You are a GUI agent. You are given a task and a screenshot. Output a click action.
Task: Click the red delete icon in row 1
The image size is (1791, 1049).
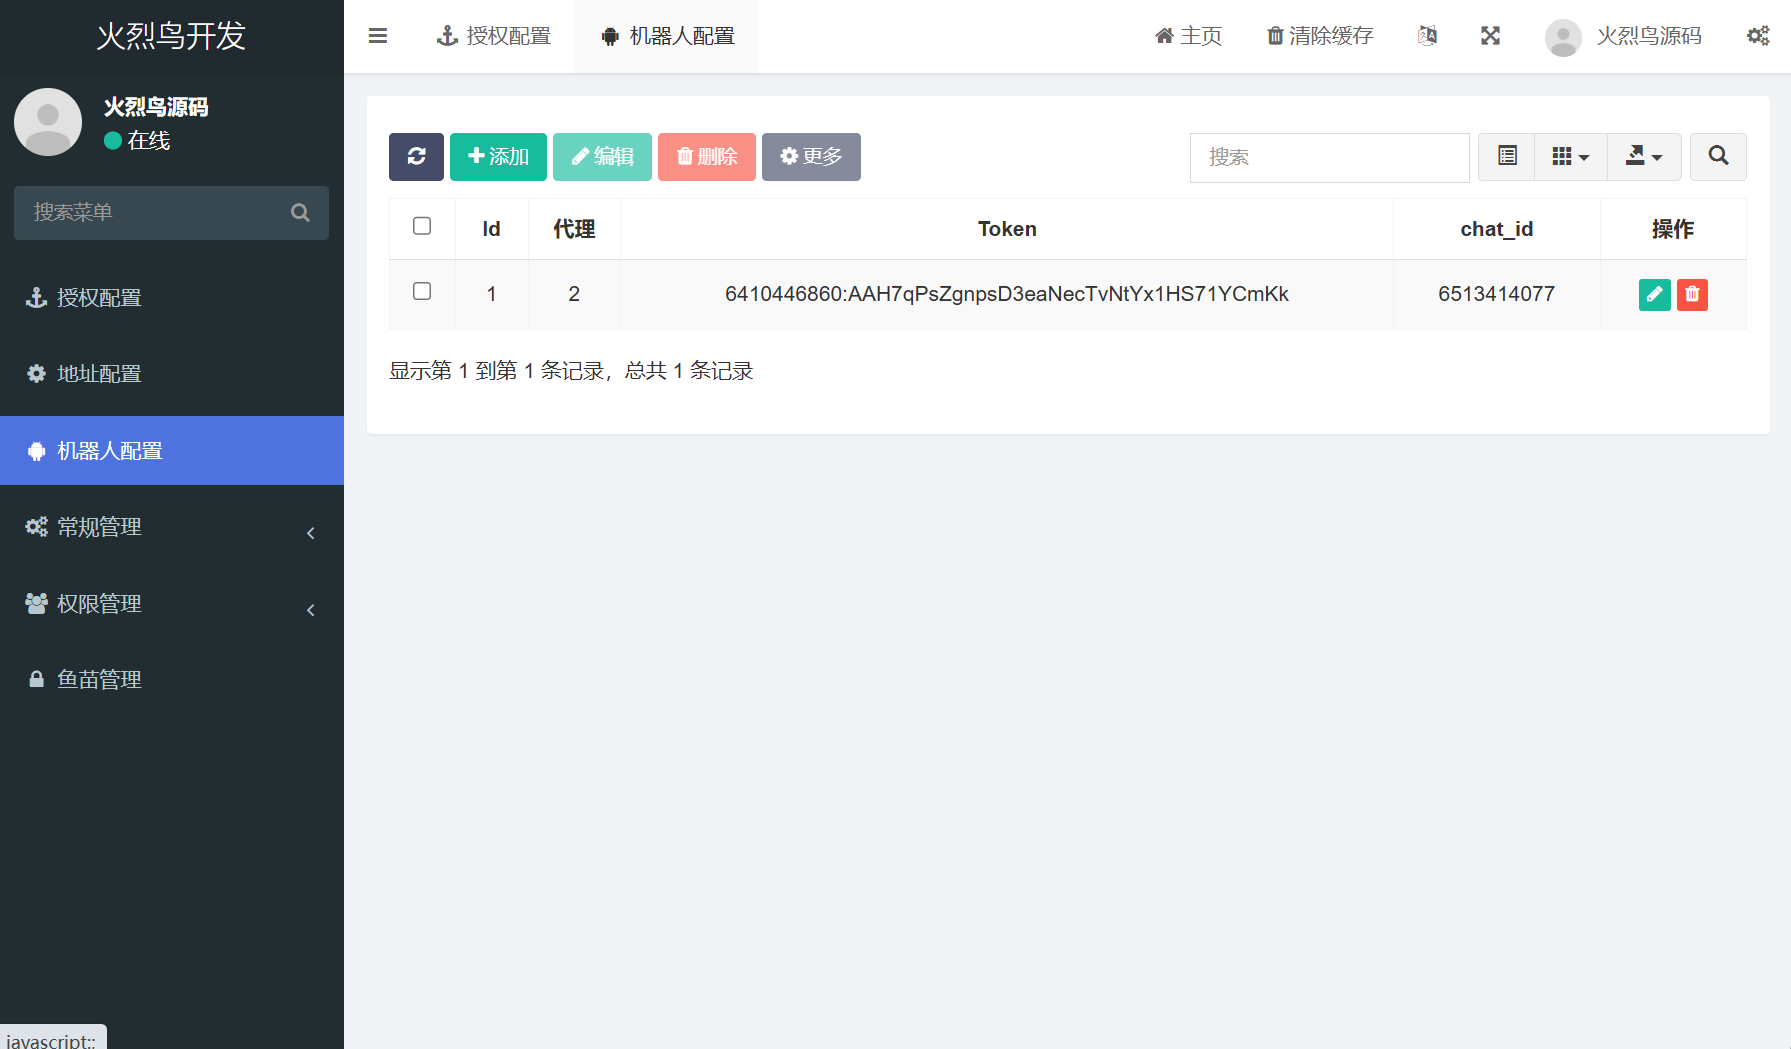tap(1692, 294)
